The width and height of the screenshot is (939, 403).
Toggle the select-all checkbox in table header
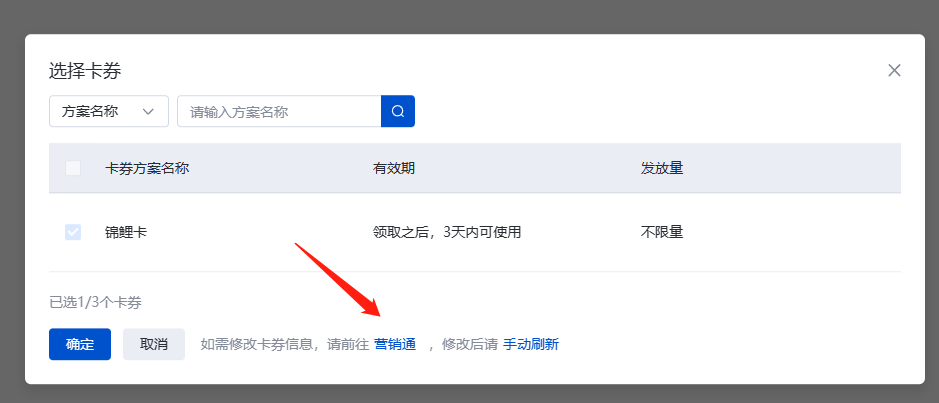click(73, 168)
